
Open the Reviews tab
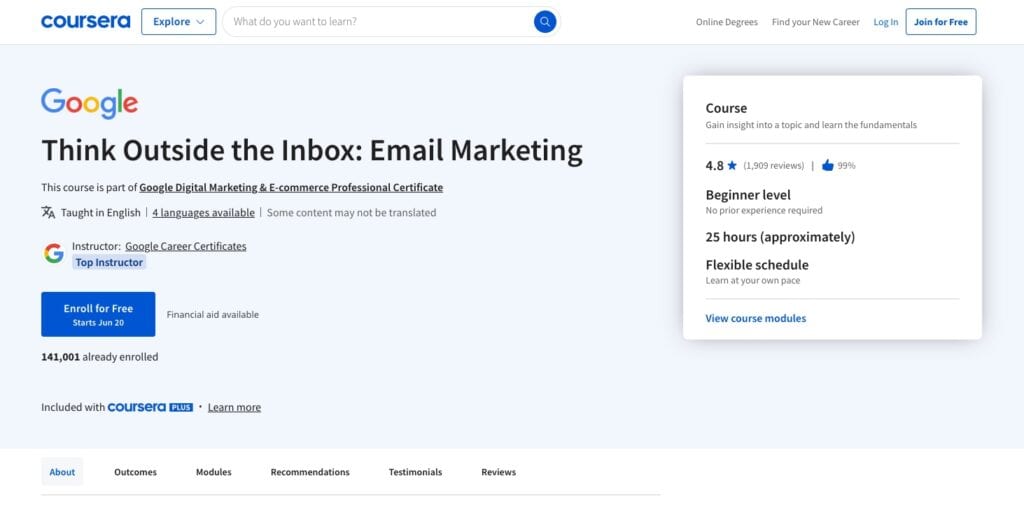[x=498, y=472]
